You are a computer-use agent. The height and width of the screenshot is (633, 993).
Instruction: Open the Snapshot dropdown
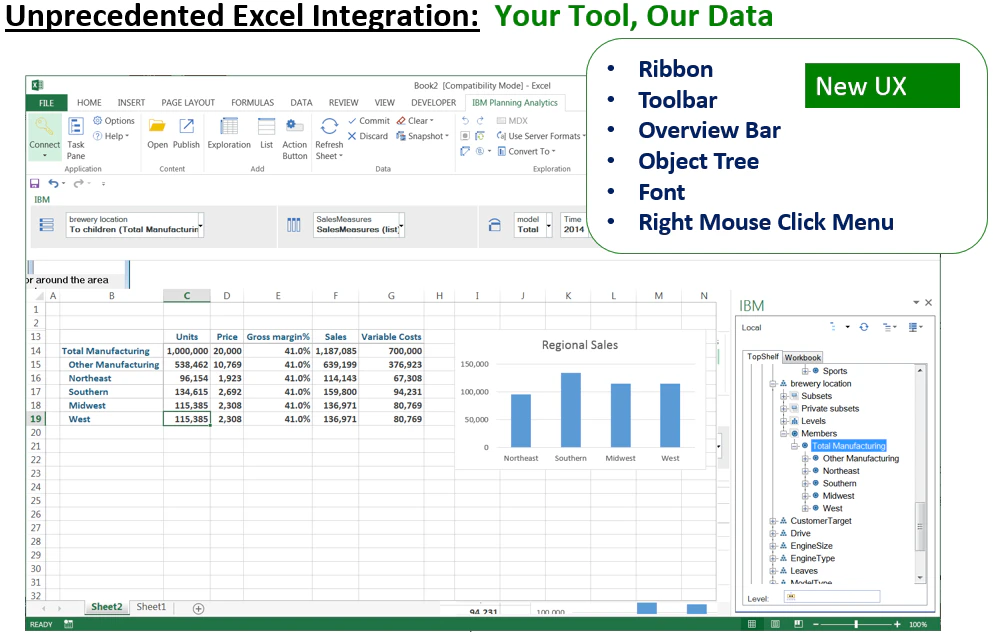(x=422, y=136)
